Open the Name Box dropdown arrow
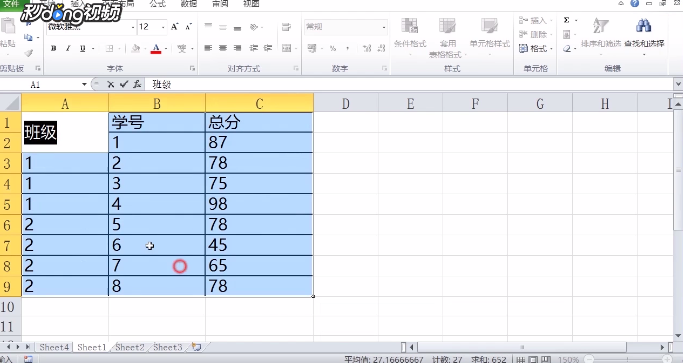 [x=84, y=84]
